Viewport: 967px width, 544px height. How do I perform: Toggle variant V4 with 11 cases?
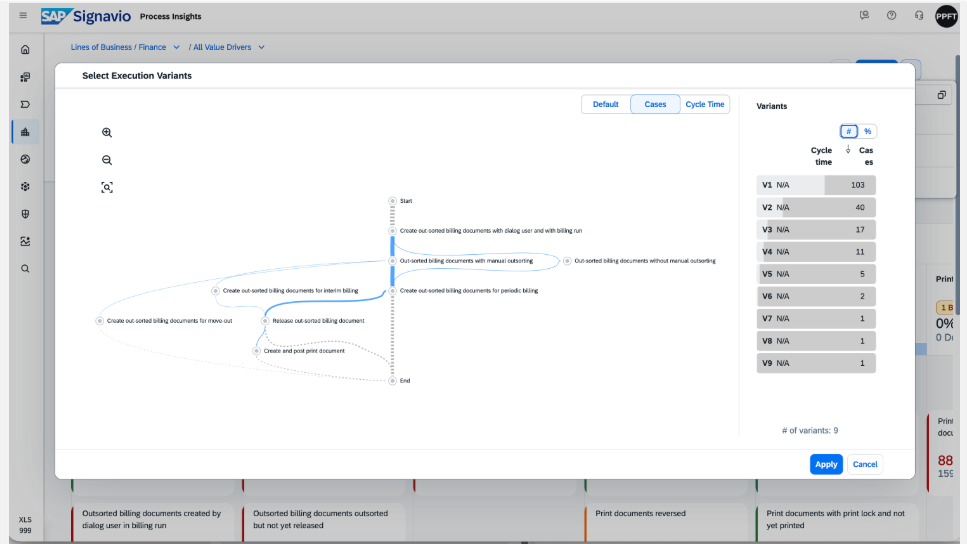pyautogui.click(x=816, y=252)
